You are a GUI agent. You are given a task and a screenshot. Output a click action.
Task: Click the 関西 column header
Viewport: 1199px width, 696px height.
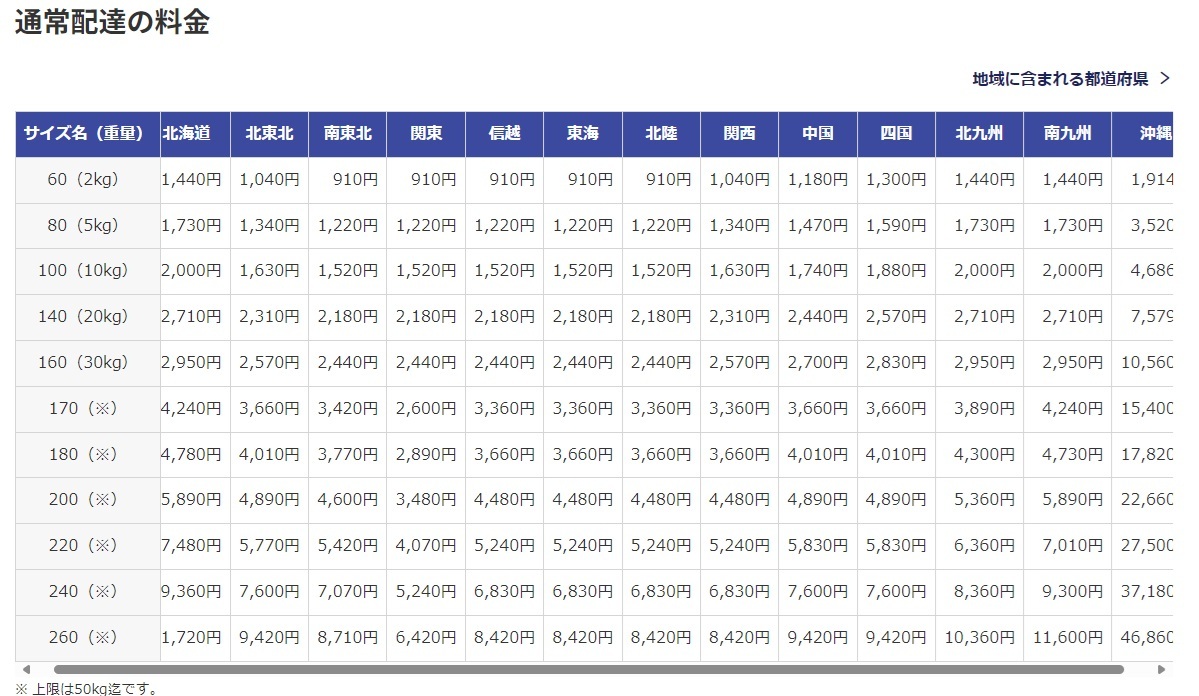tap(739, 134)
